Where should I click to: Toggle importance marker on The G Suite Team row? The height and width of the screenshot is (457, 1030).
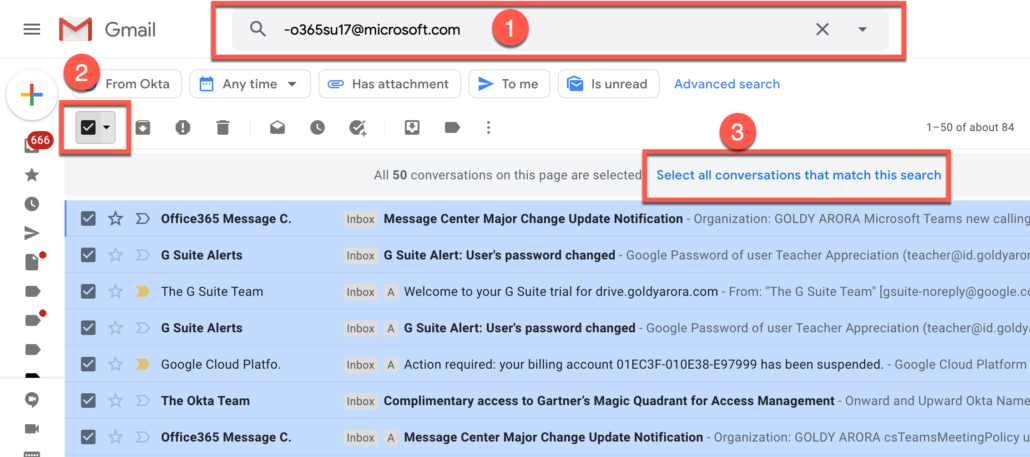point(143,292)
